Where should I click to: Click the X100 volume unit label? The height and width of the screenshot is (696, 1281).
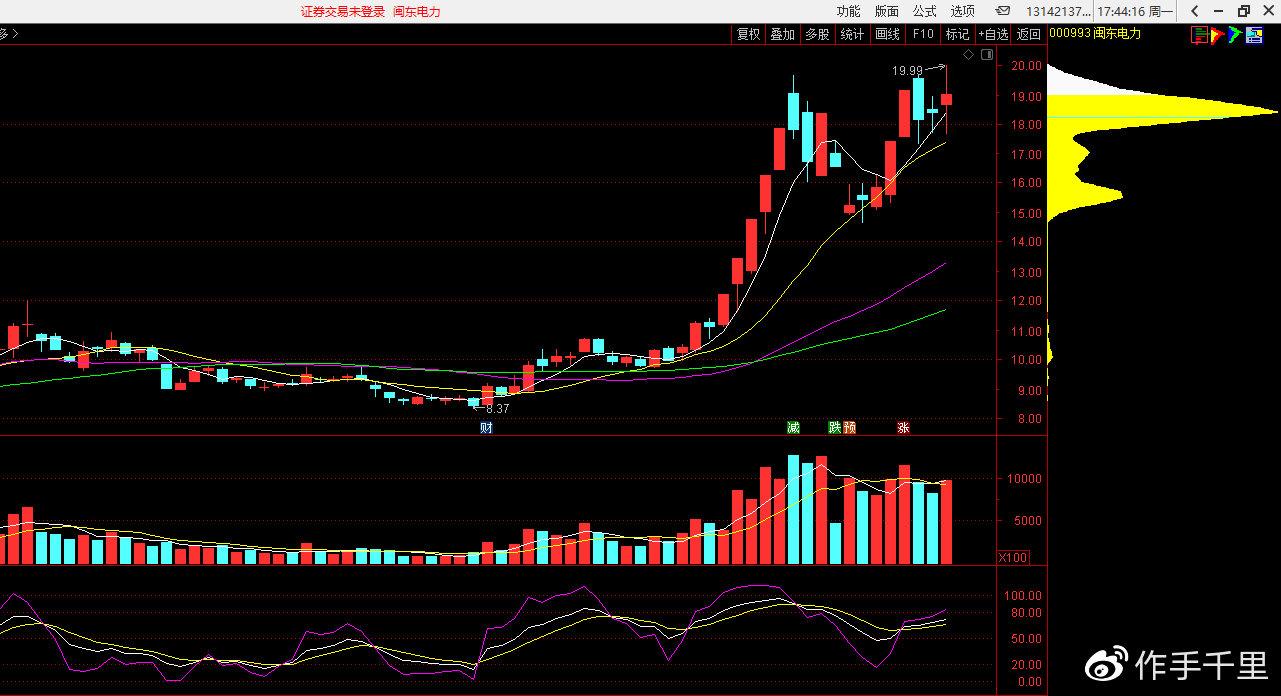coord(1013,557)
